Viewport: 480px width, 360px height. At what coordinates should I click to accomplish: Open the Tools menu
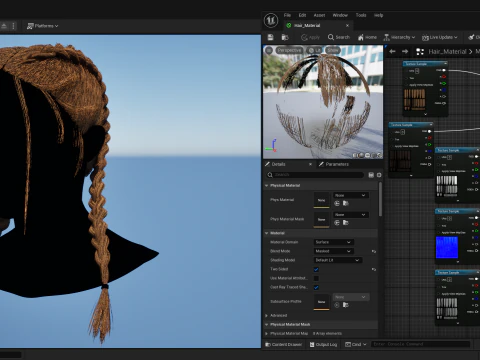(x=361, y=15)
